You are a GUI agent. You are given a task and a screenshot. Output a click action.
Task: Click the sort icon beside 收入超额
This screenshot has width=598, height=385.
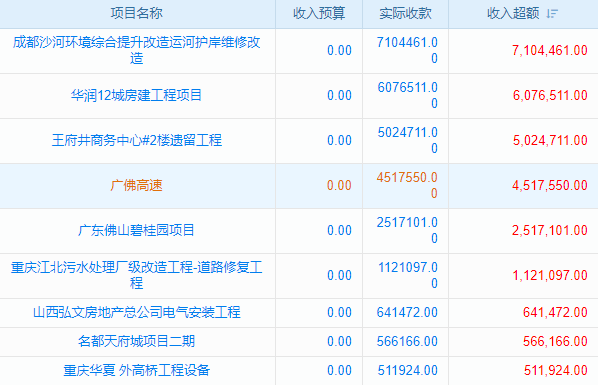[x=552, y=14]
